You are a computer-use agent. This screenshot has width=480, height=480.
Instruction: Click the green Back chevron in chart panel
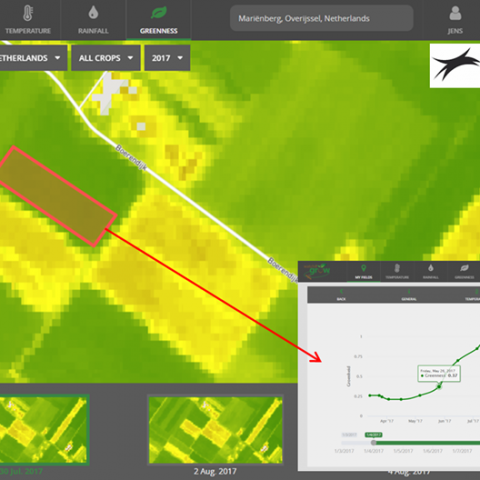(341, 291)
